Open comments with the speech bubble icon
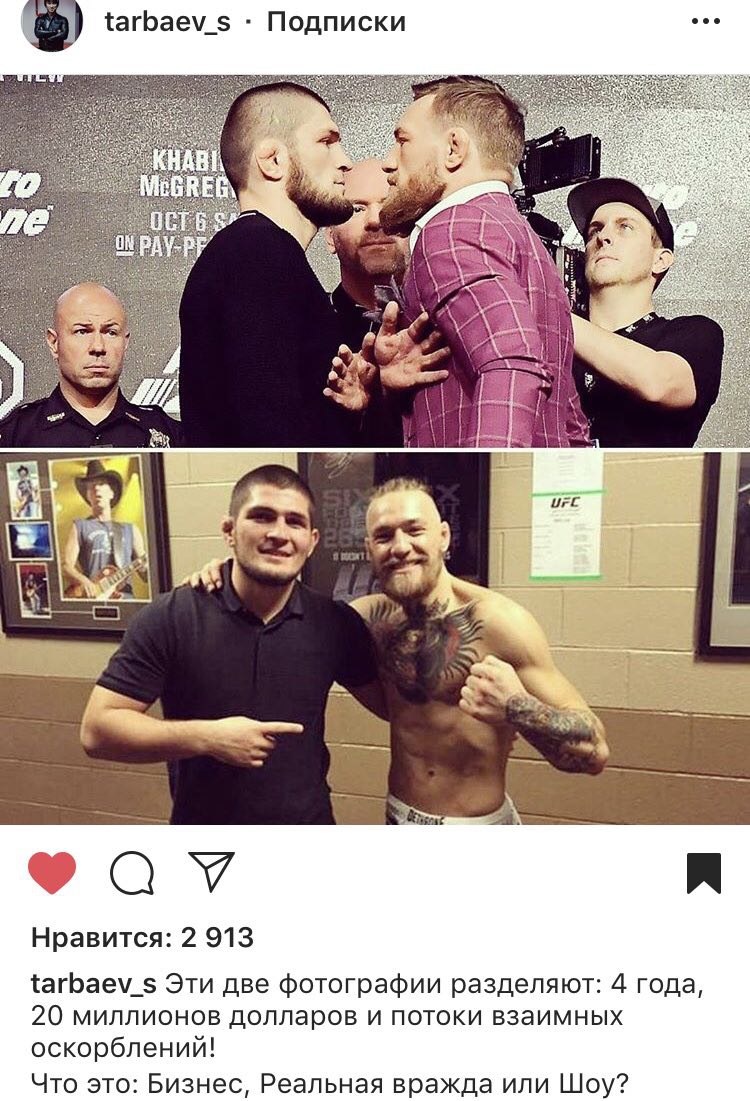Image resolution: width=750 pixels, height=1101 pixels. 132,872
